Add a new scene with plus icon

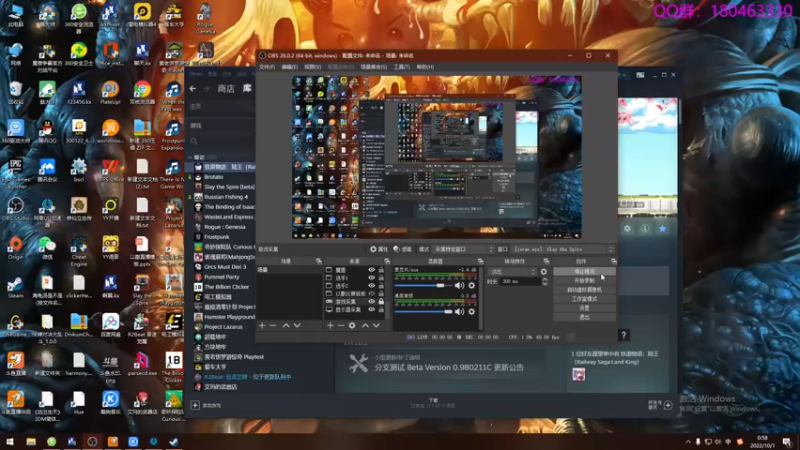[x=262, y=326]
